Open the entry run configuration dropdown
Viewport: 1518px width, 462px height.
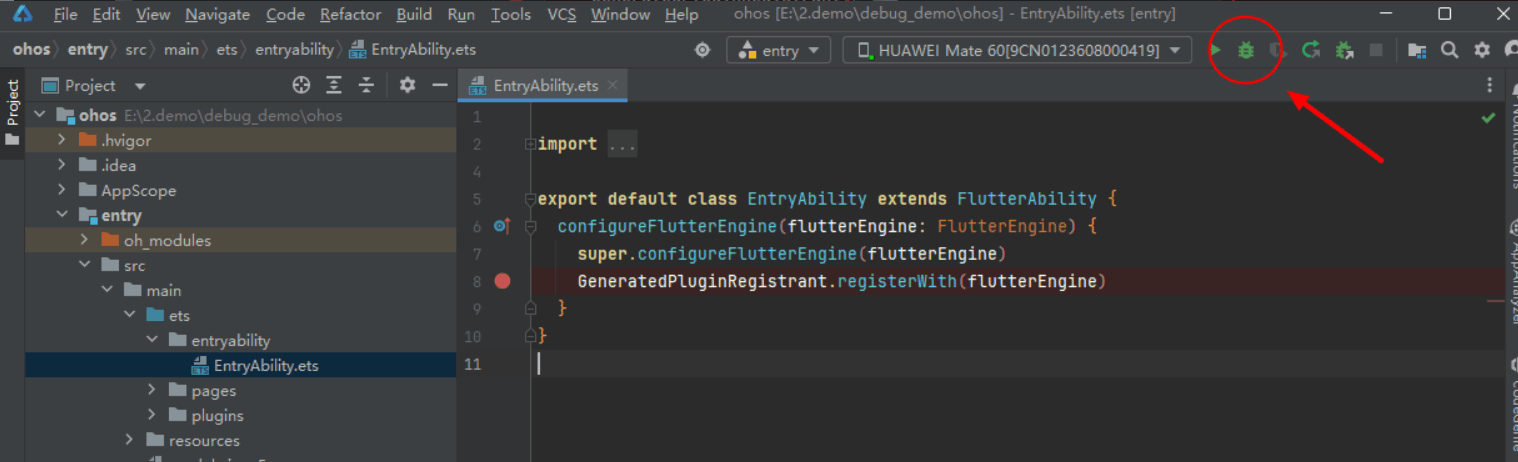click(x=779, y=50)
